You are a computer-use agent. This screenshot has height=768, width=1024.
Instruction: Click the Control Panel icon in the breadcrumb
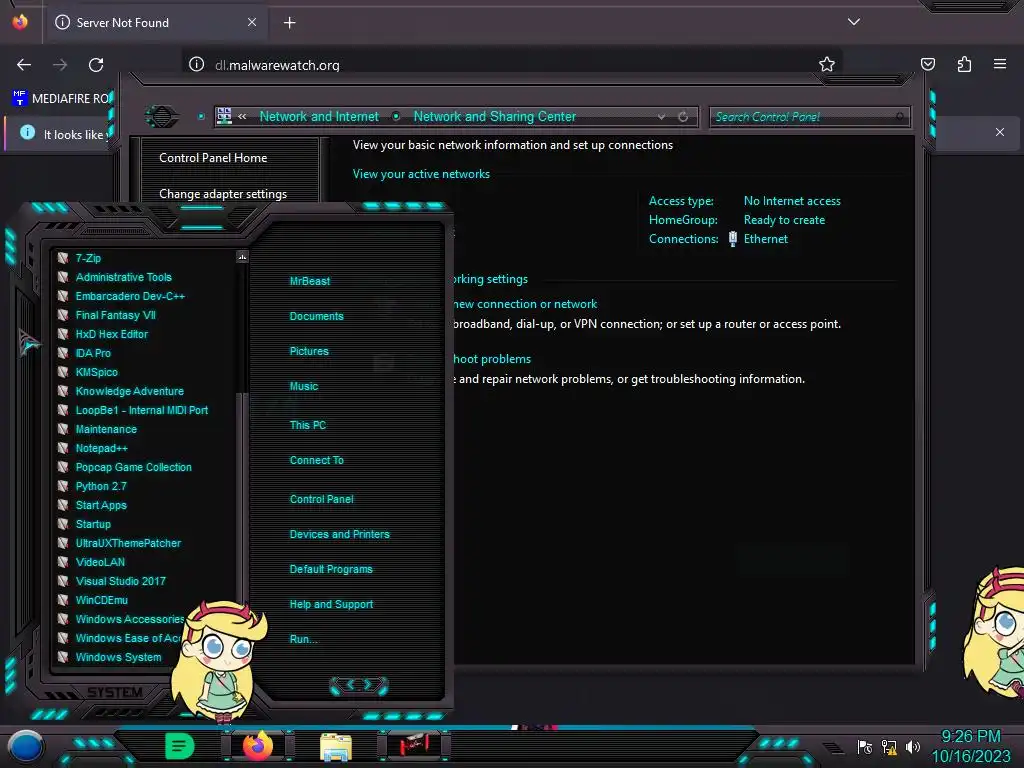point(224,116)
